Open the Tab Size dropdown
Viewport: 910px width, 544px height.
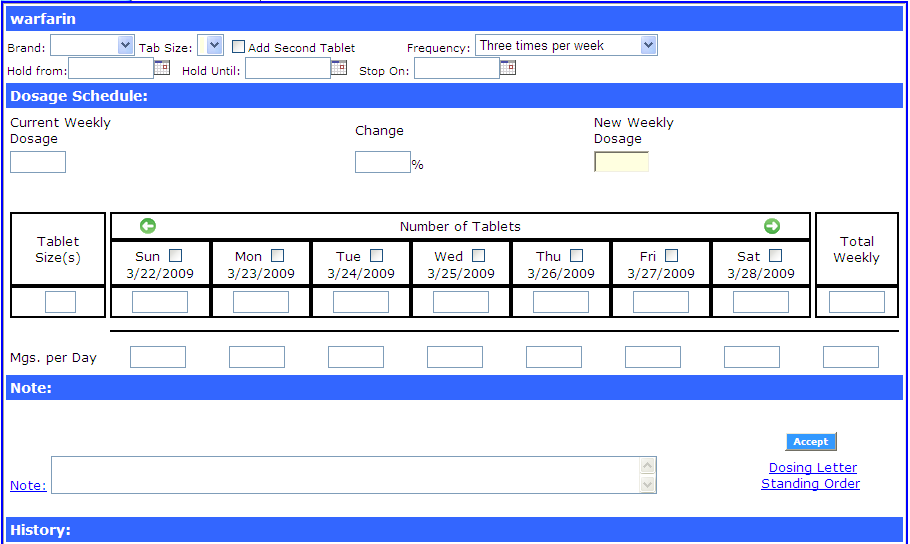tap(210, 45)
